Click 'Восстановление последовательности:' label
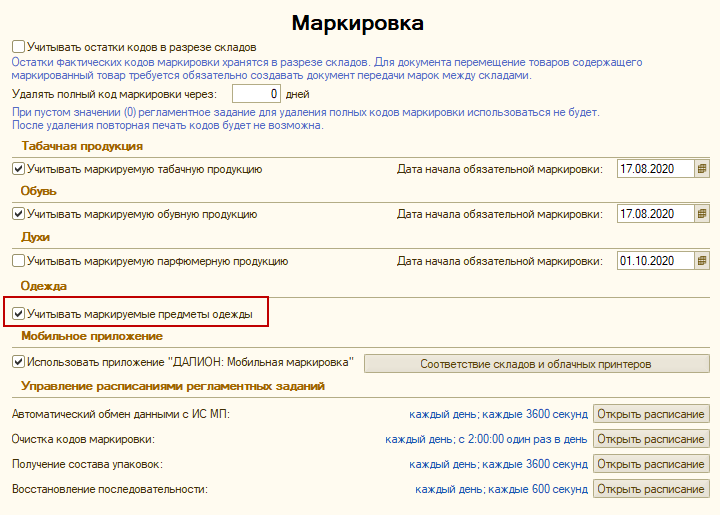This screenshot has height=515, width=720. point(110,489)
